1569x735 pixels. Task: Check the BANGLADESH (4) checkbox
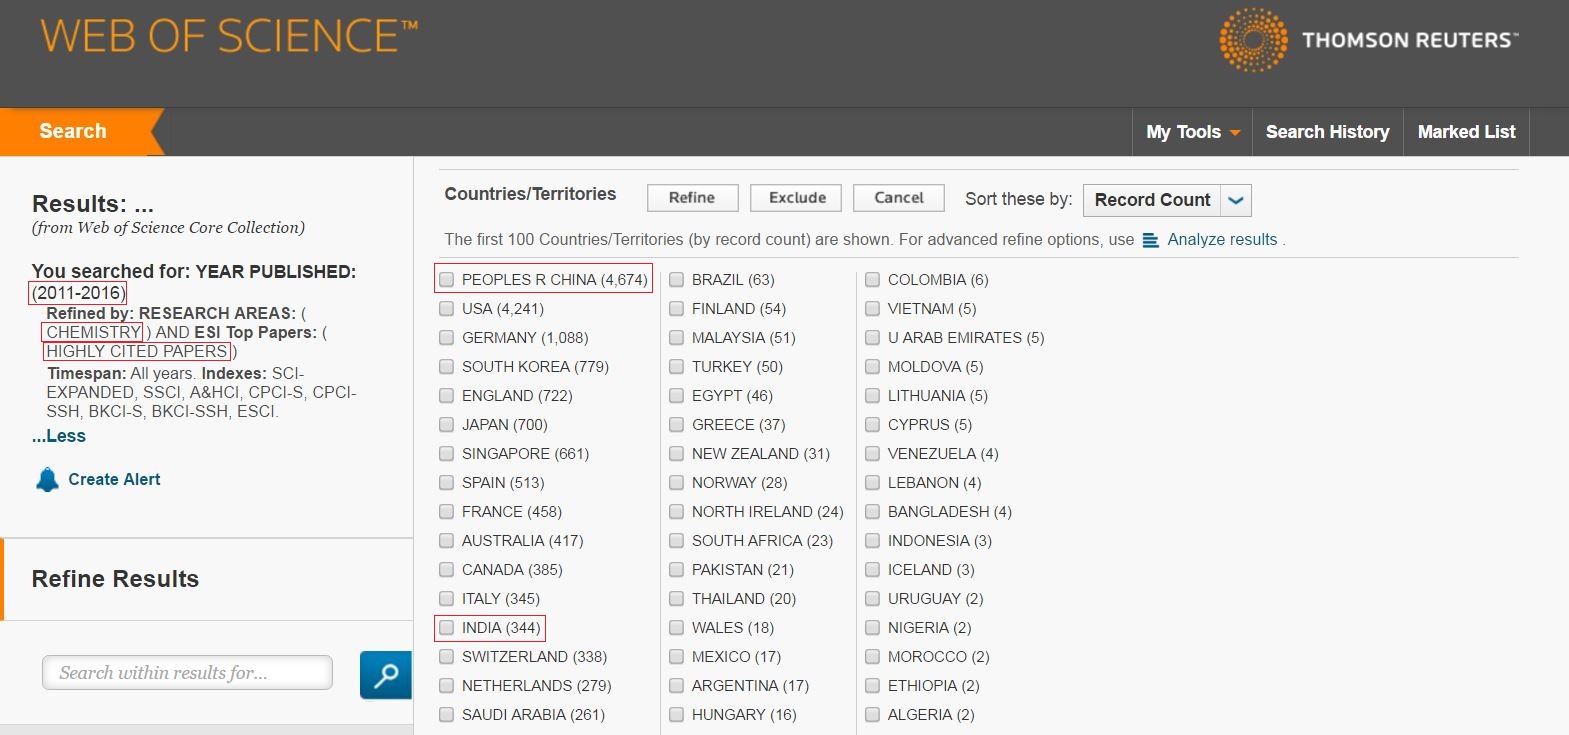pos(873,512)
